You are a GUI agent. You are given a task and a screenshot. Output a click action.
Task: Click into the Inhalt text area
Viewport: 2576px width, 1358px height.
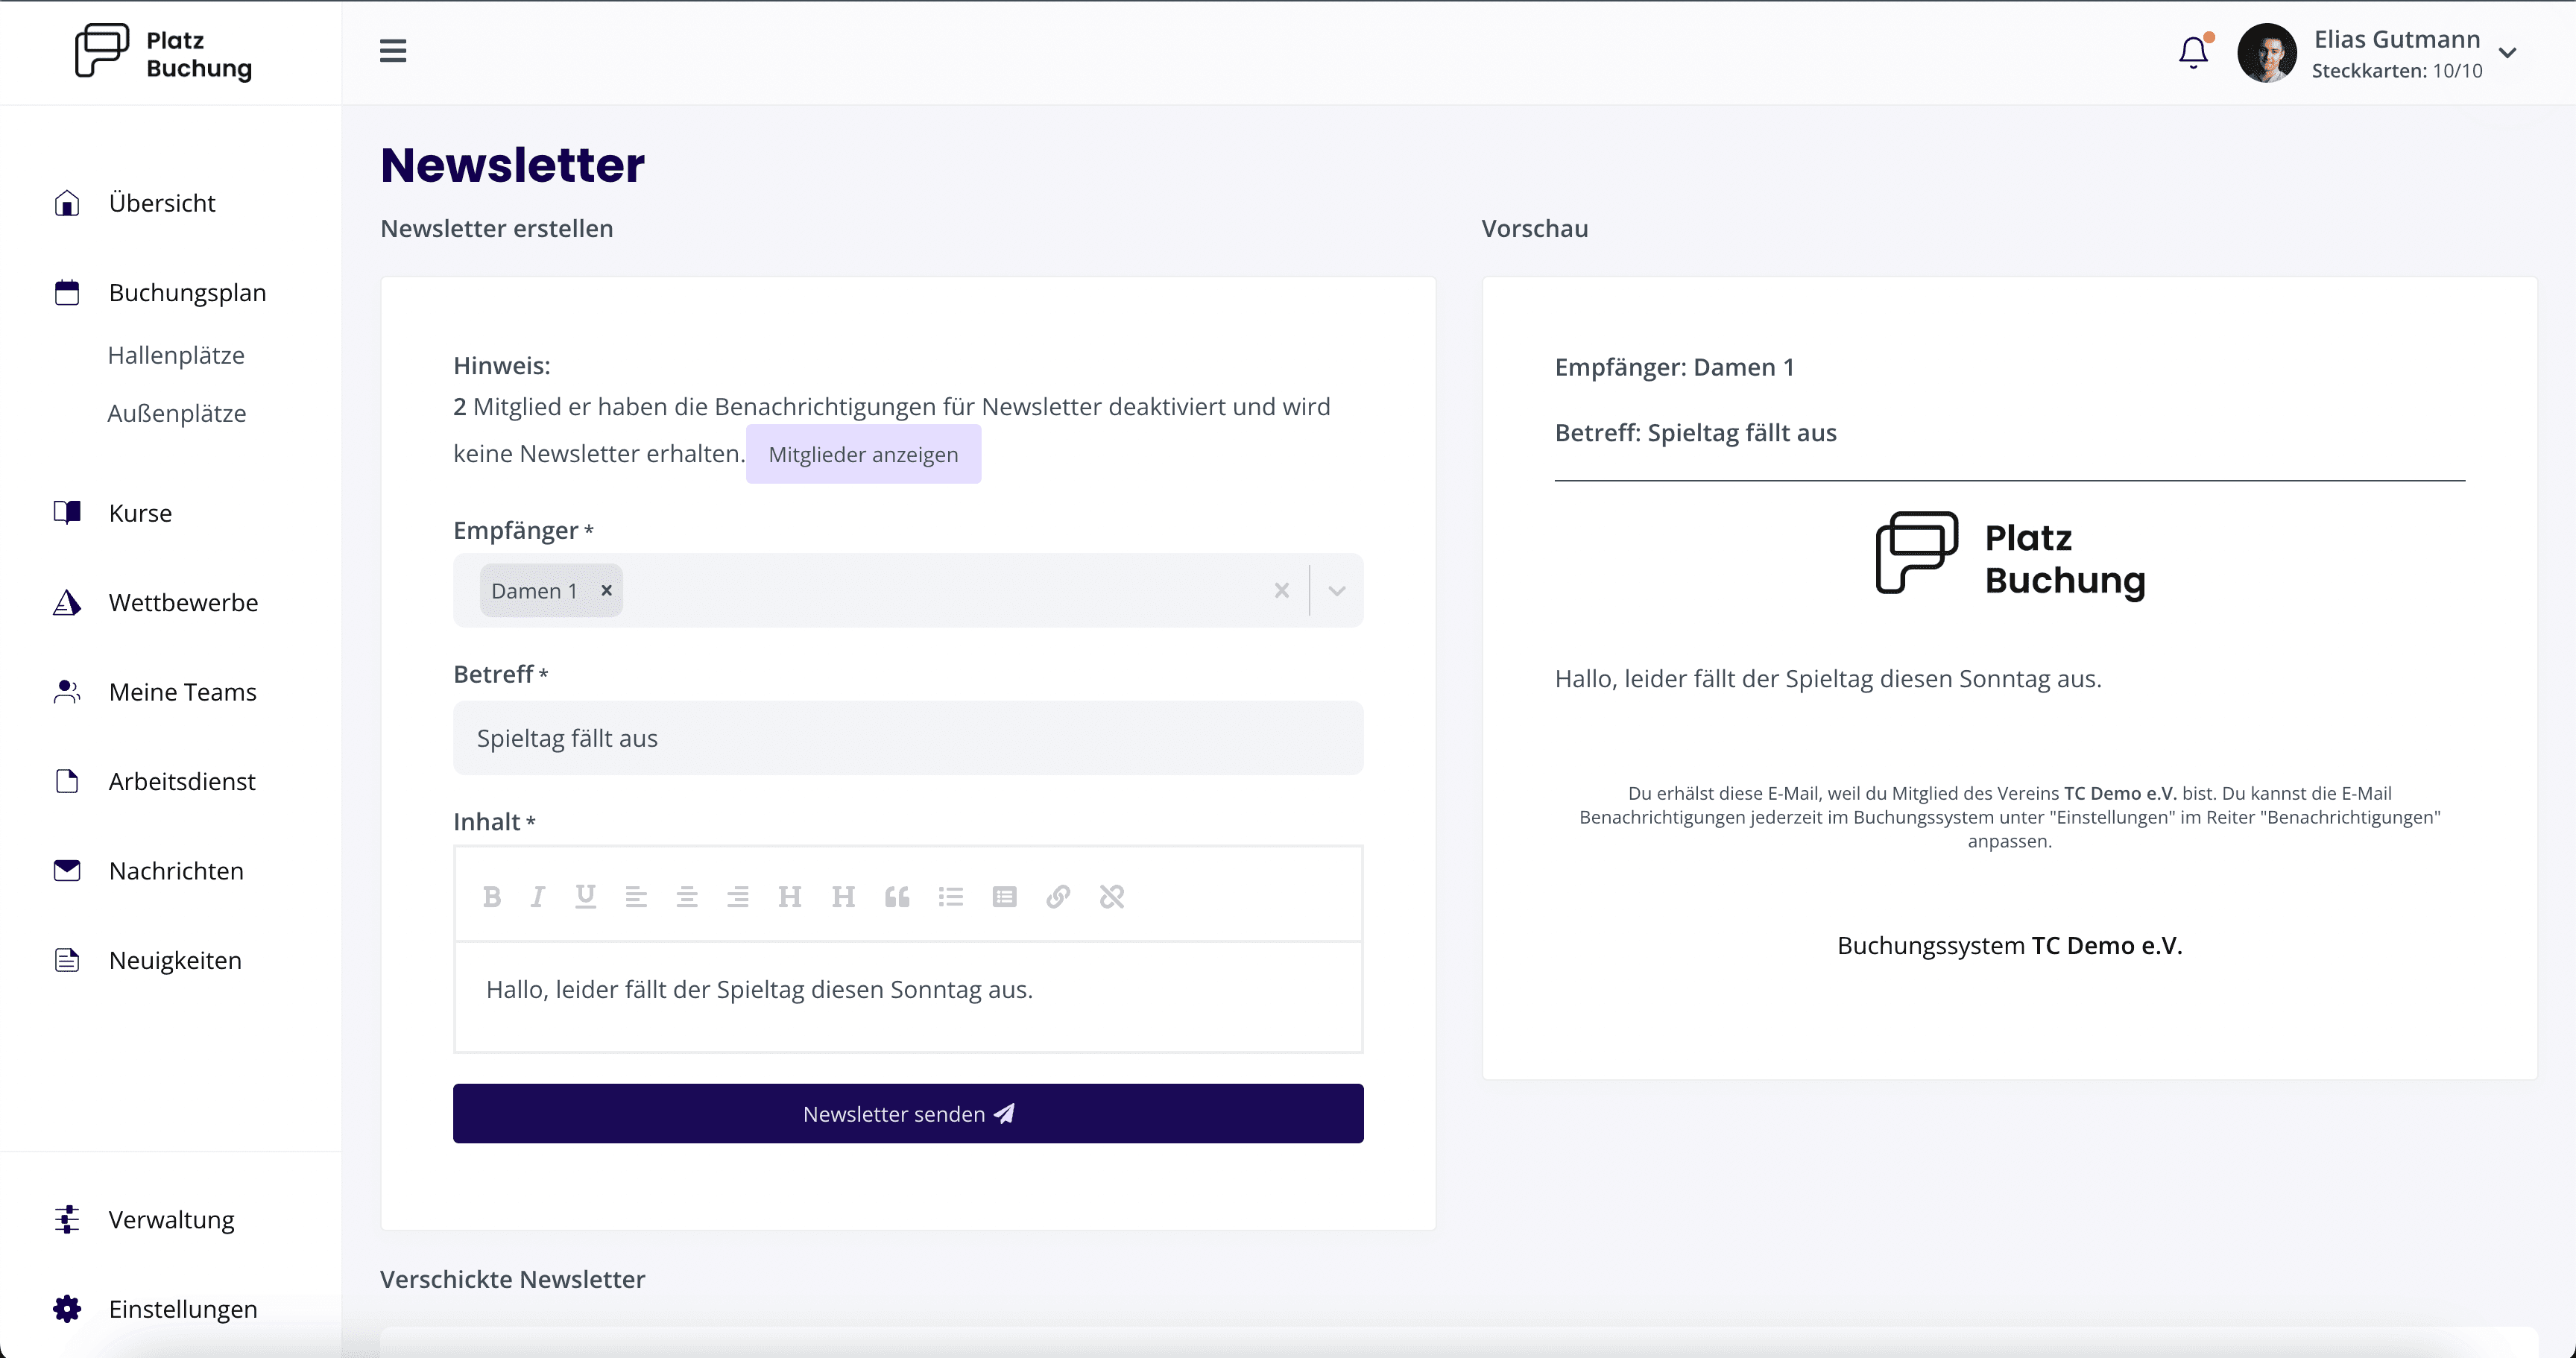[908, 997]
